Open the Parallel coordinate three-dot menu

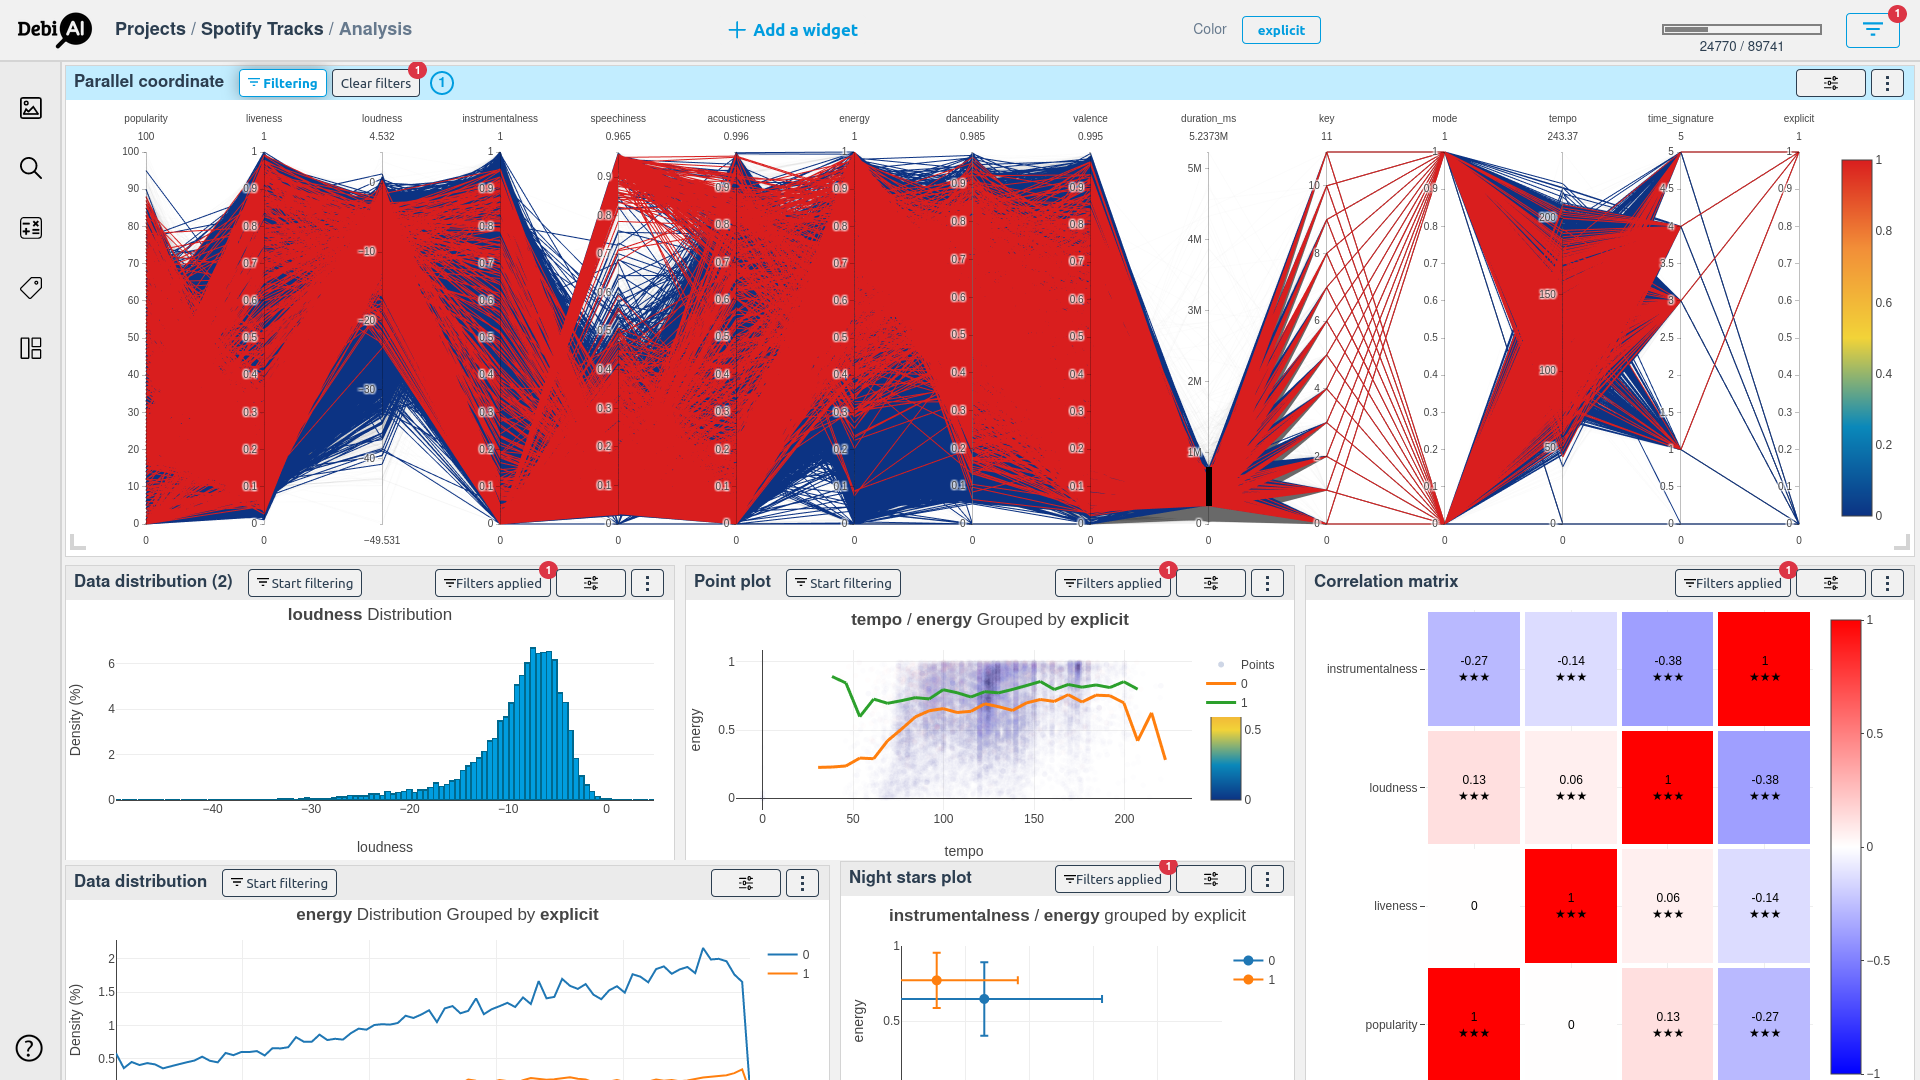coord(1887,83)
